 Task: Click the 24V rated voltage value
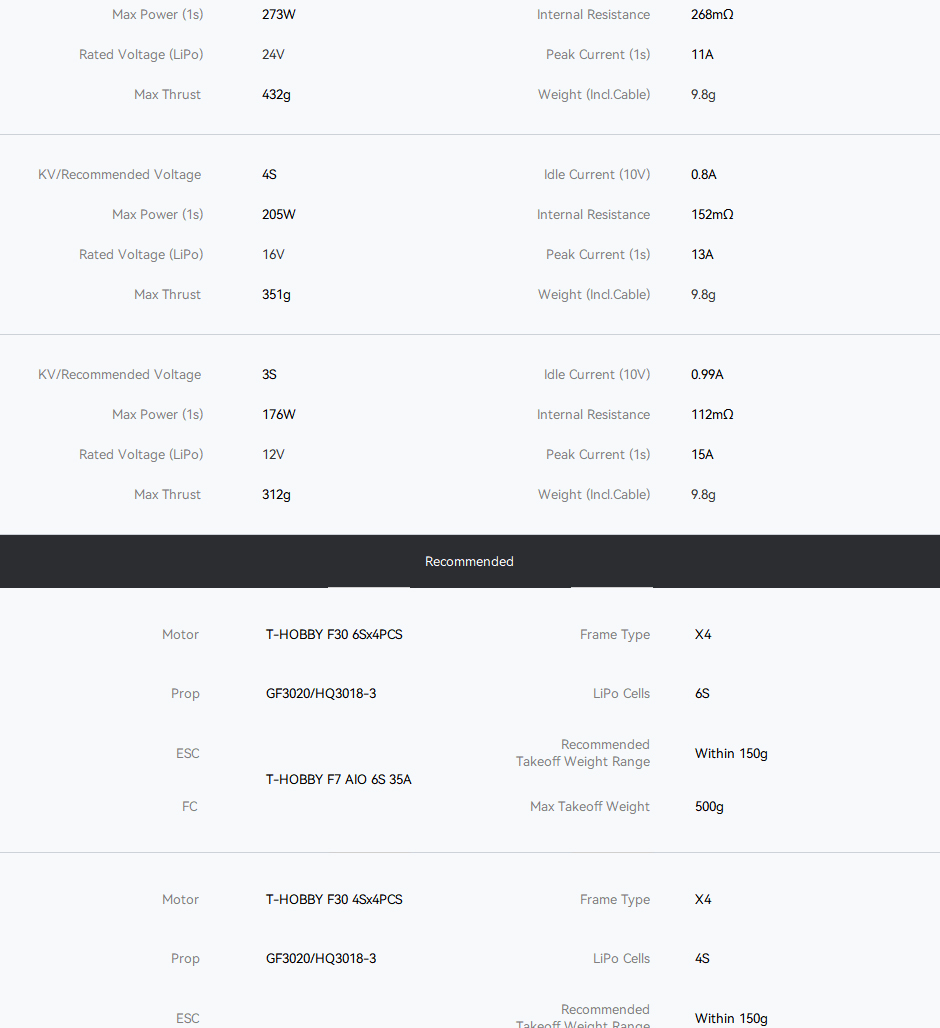coord(273,55)
